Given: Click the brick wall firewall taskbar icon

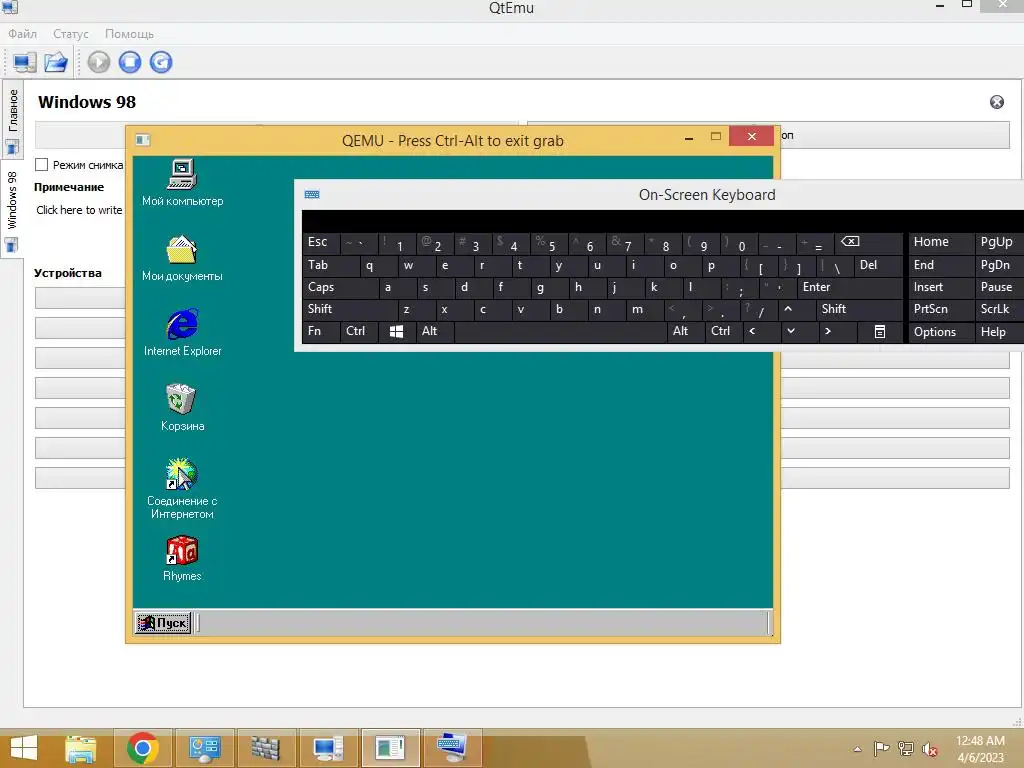Looking at the screenshot, I should click(x=266, y=748).
